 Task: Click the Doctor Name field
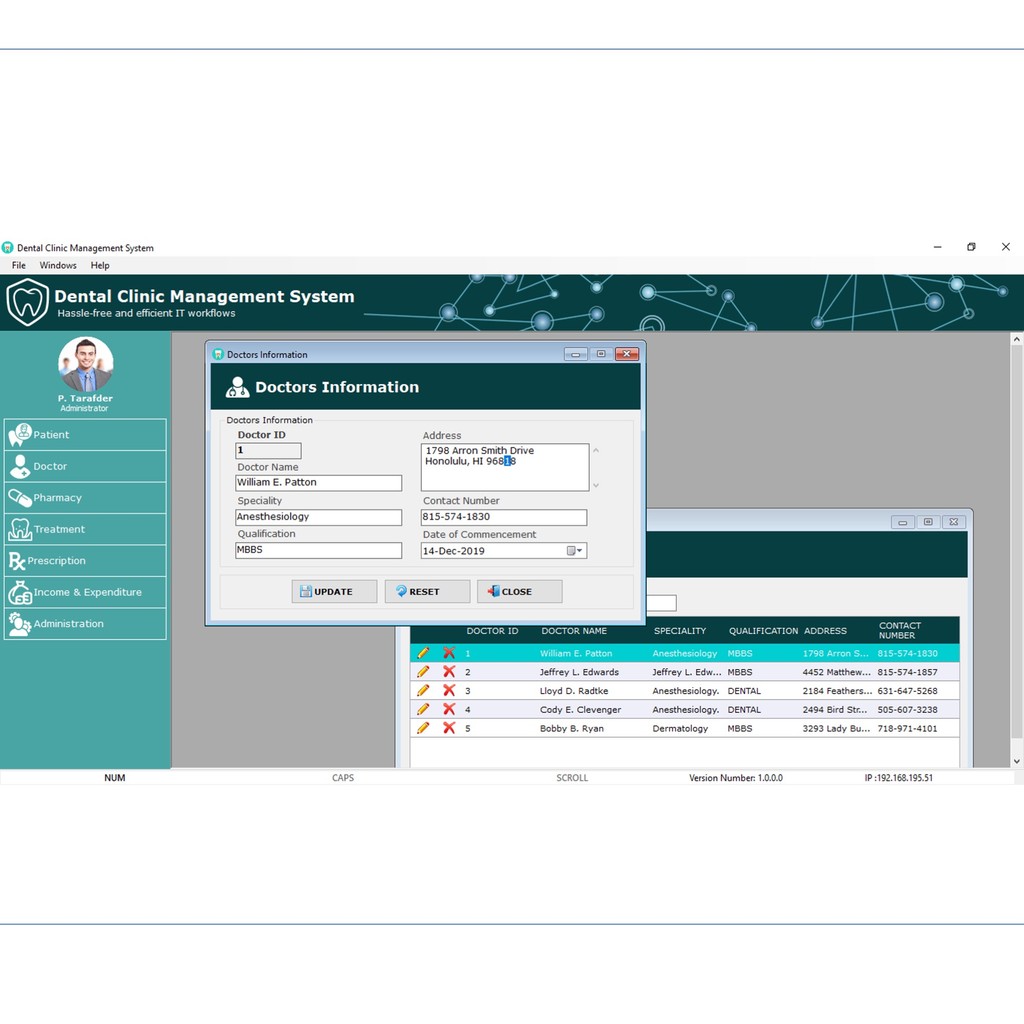(319, 483)
